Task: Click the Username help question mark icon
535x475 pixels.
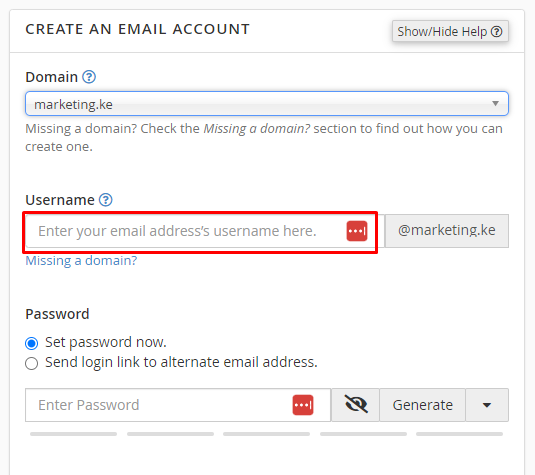Action: [x=105, y=200]
